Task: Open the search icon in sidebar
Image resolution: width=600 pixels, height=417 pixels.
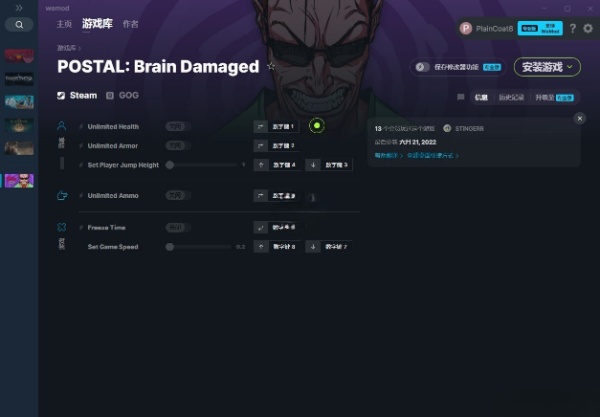Action: (19, 25)
